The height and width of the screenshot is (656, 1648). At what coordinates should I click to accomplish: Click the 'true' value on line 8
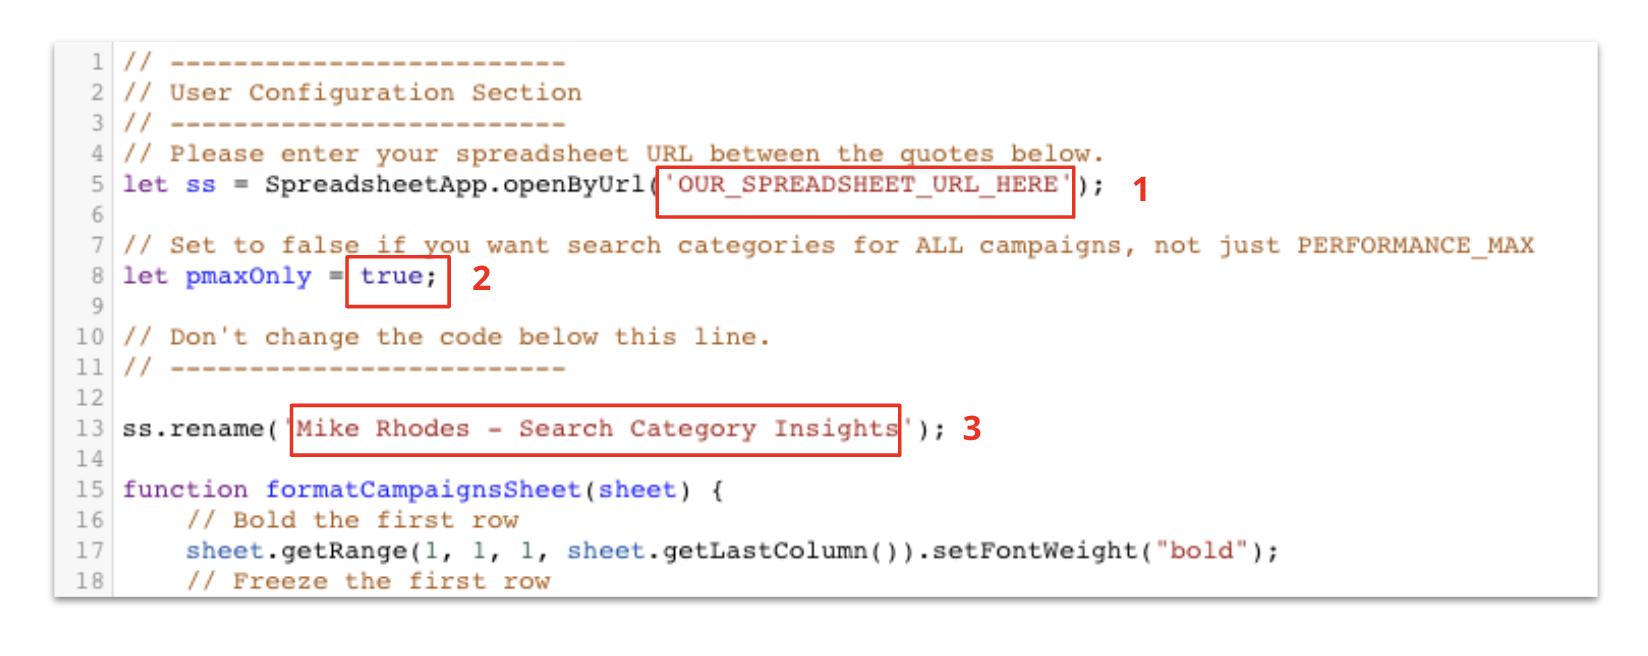tap(391, 276)
